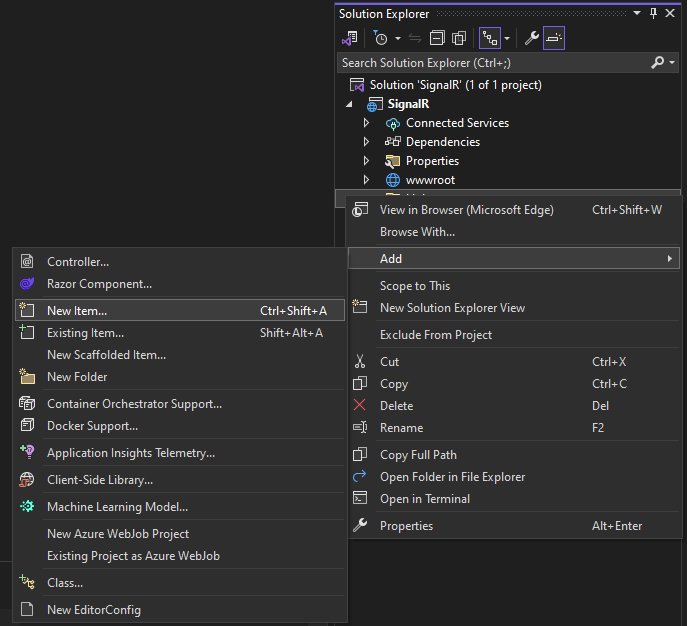The image size is (687, 626).
Task: Click Search Solution Explorer input field
Action: coord(490,62)
